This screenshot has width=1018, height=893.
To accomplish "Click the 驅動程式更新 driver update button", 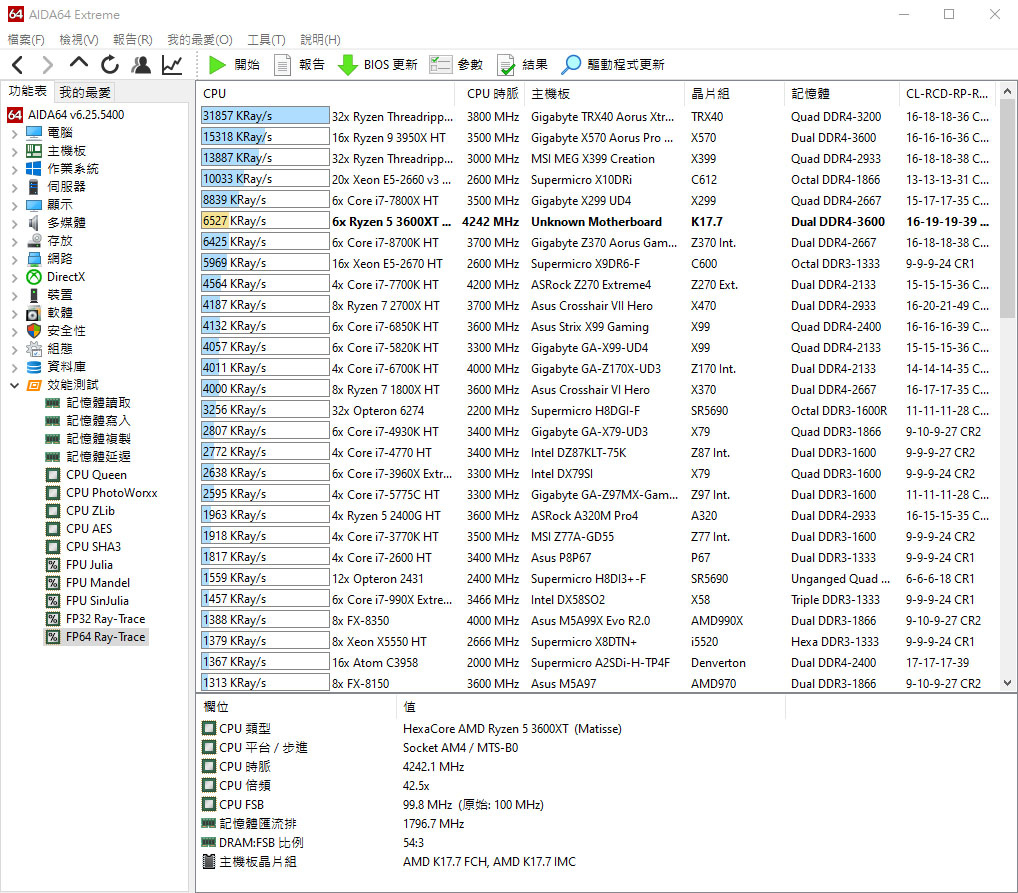I will pyautogui.click(x=613, y=64).
